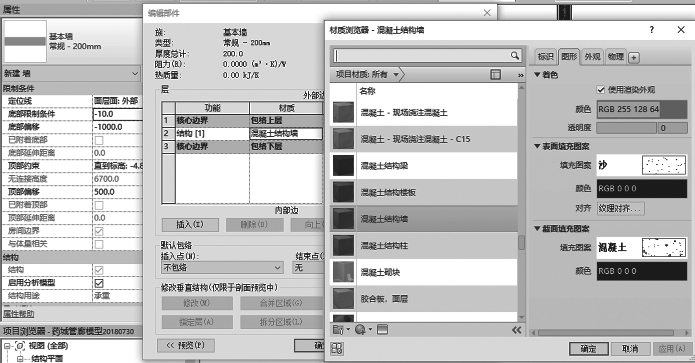
Task: Click the 确定 button in material browser
Action: [589, 349]
